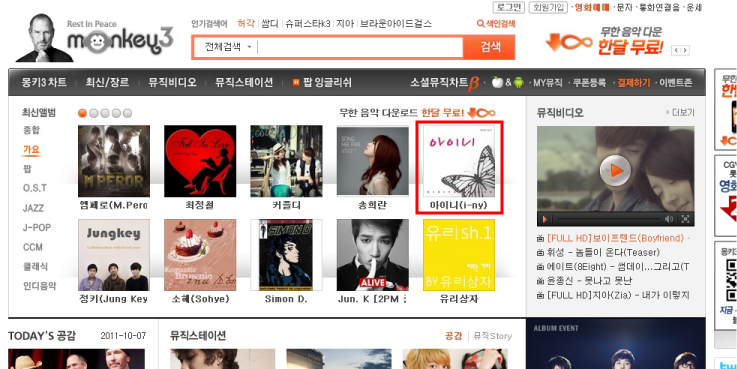Screen dimensions: 737x369
Task: Open the 결제하기 menu
Action: tap(634, 83)
